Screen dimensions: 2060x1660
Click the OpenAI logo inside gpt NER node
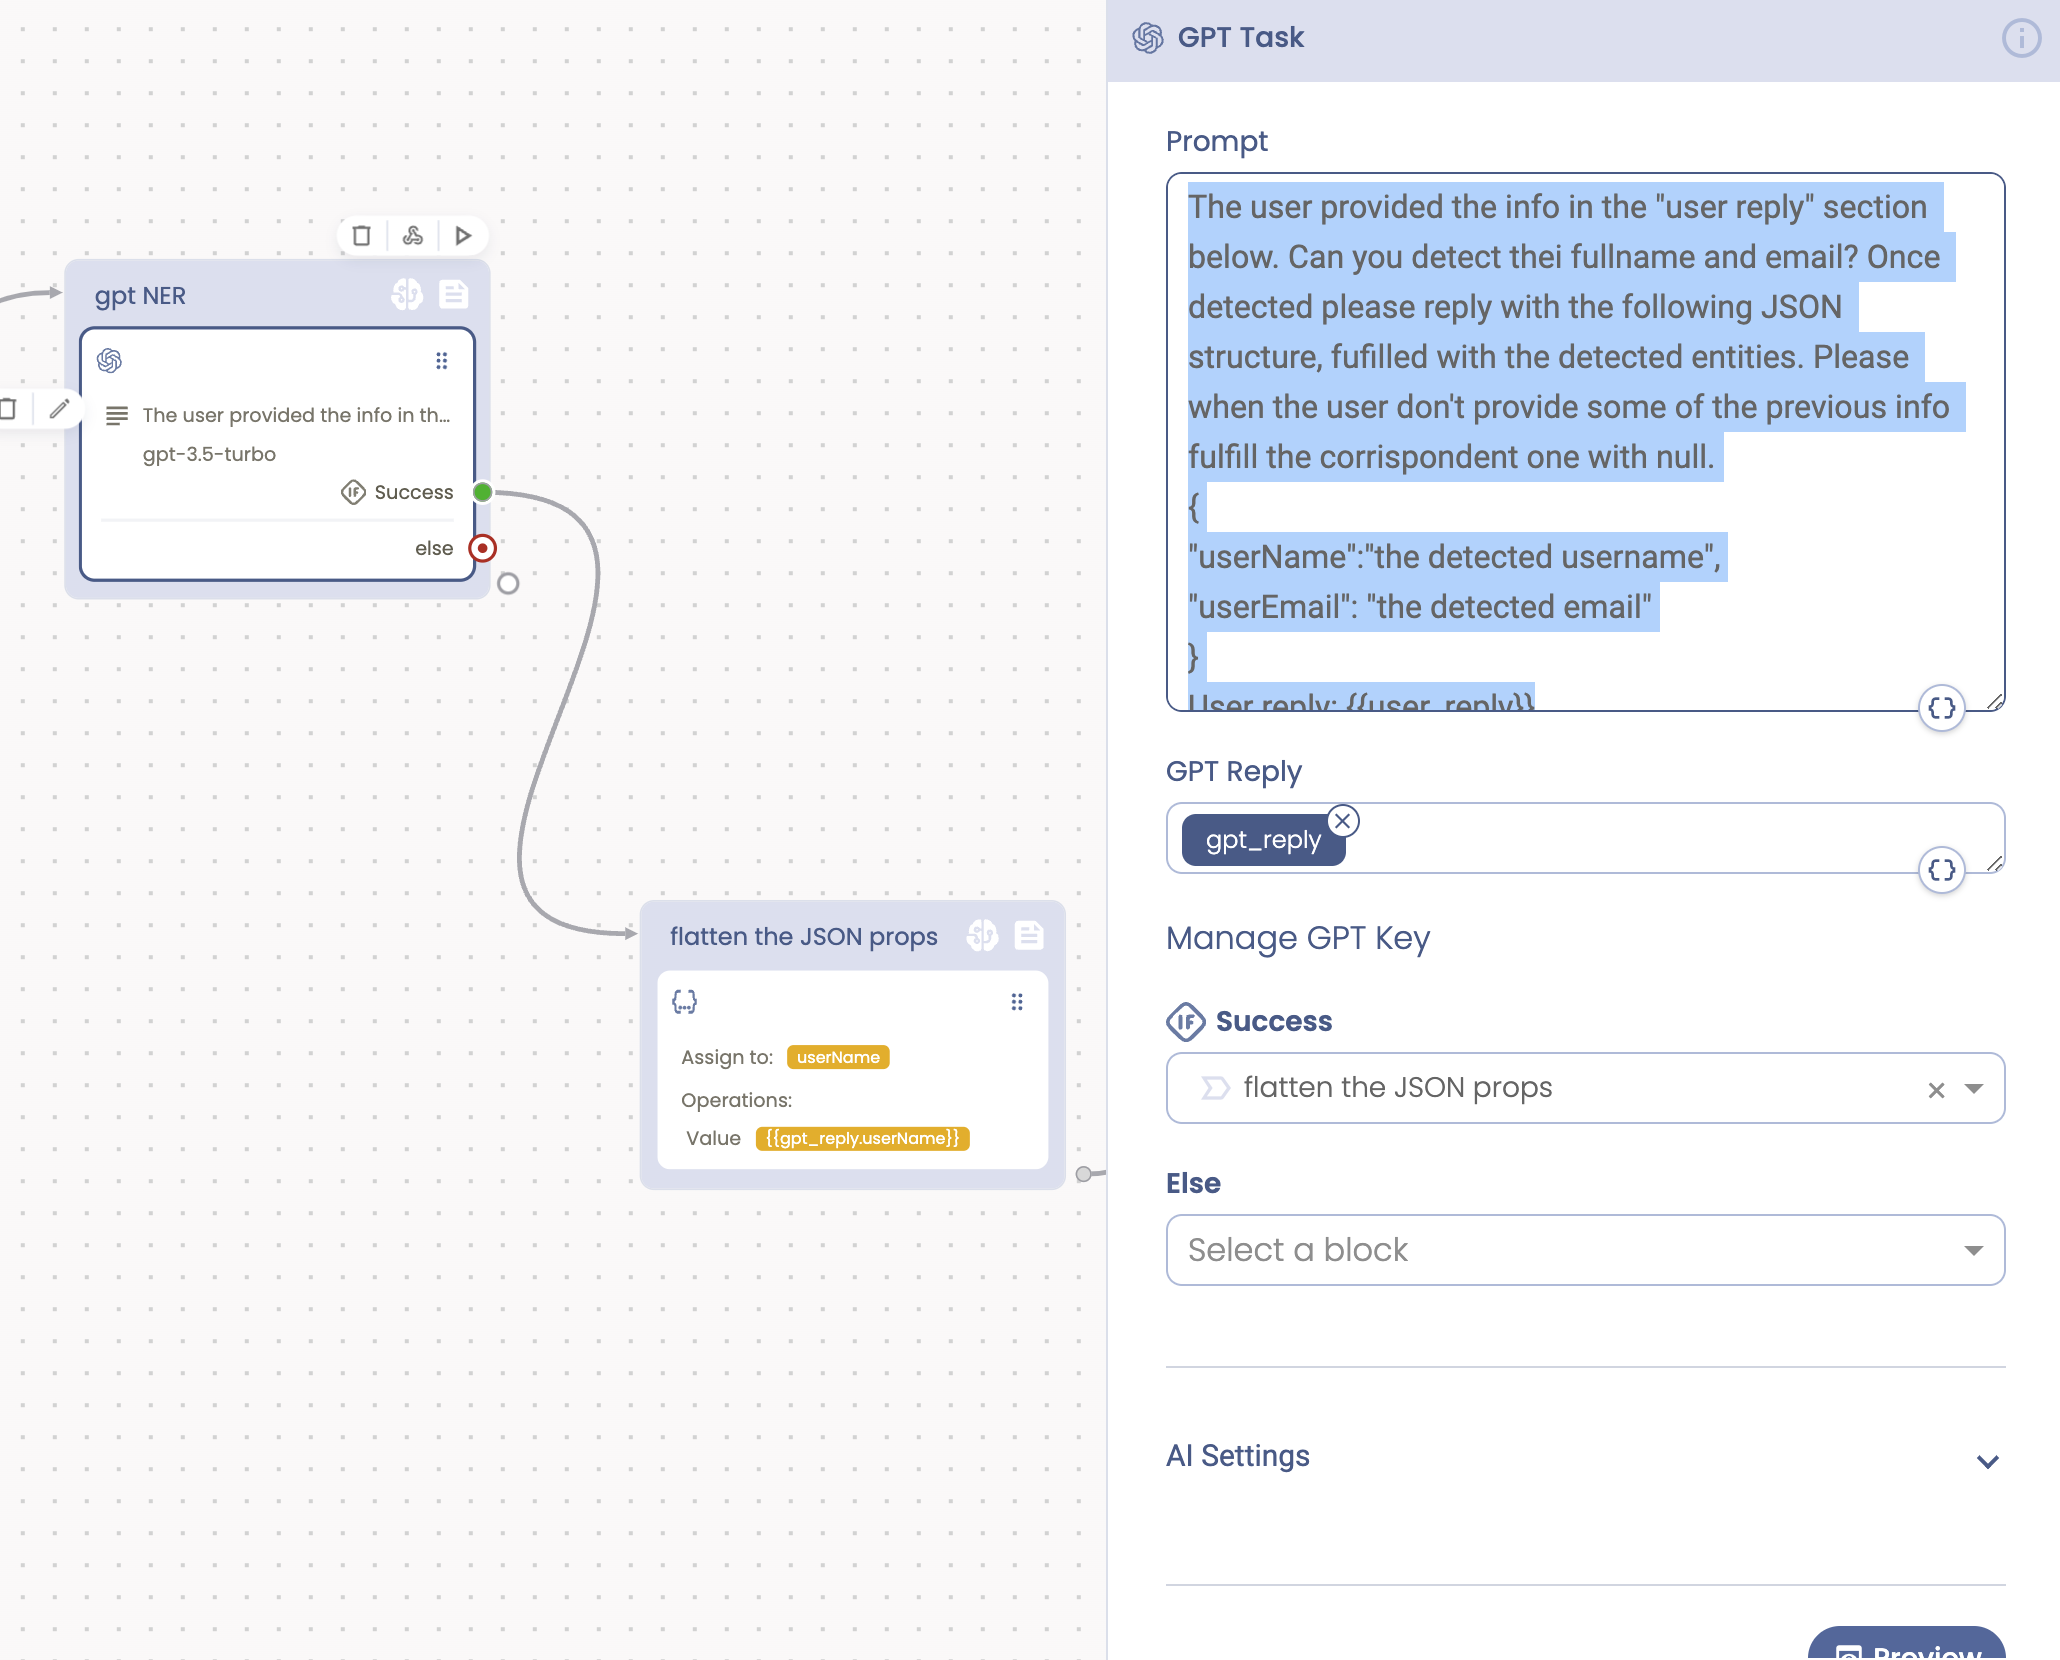click(x=112, y=361)
